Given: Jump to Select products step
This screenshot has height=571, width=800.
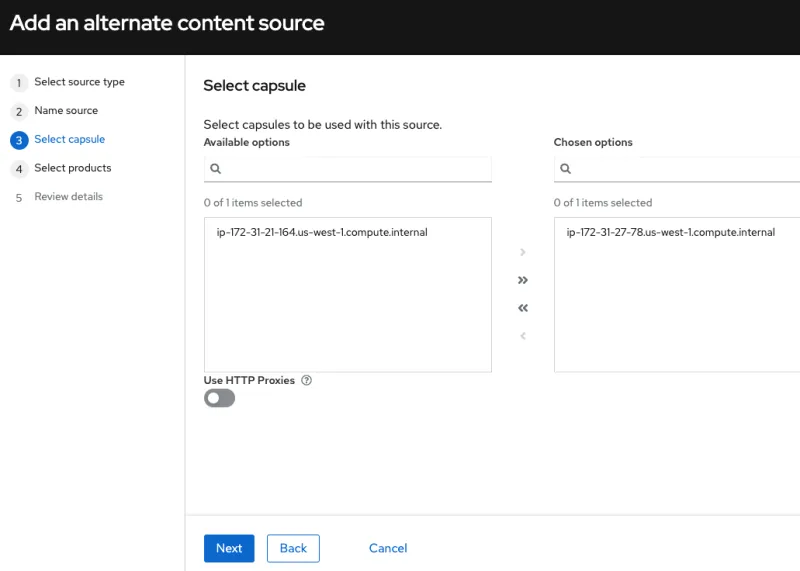Looking at the screenshot, I should (73, 168).
